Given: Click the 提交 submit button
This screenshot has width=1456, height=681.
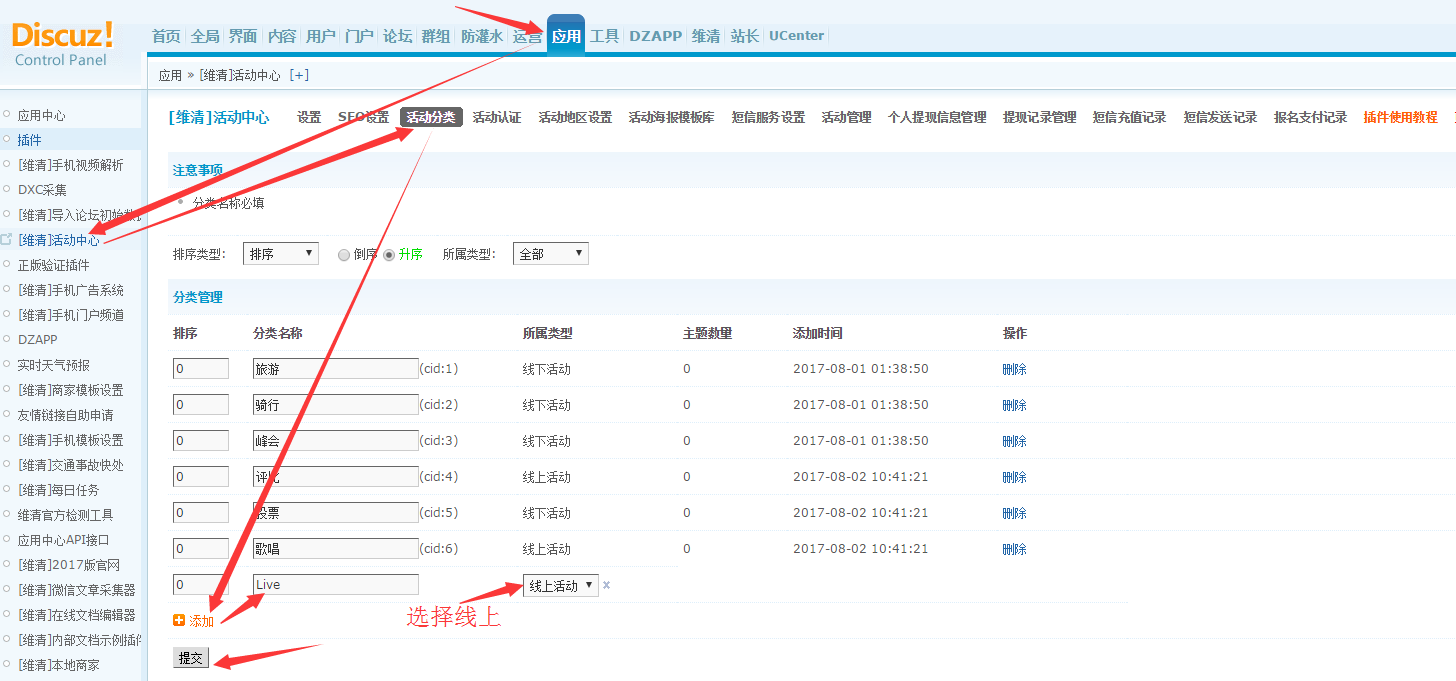Looking at the screenshot, I should pyautogui.click(x=191, y=657).
